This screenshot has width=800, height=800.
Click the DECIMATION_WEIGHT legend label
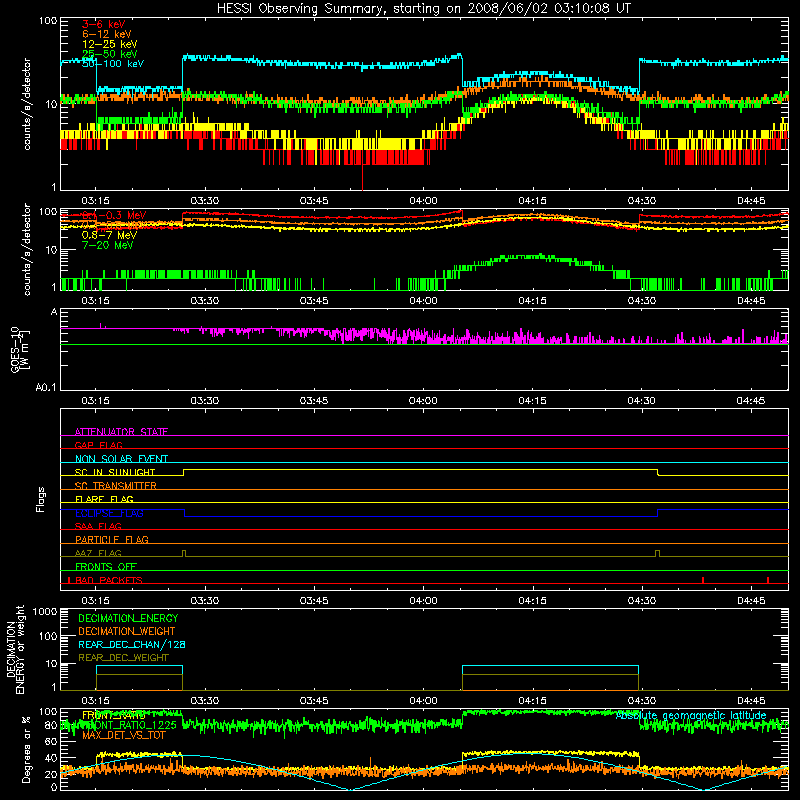point(127,632)
